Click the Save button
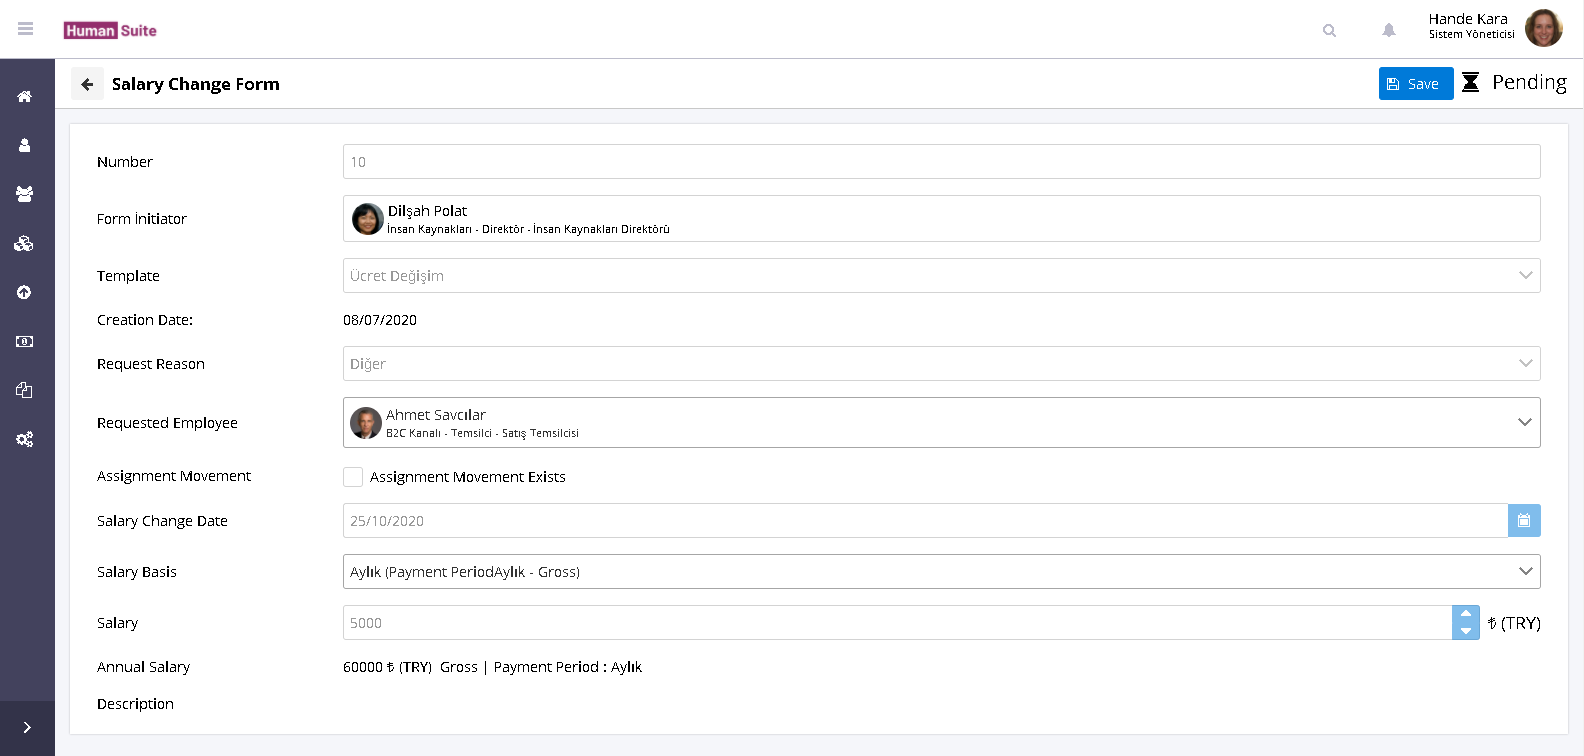Viewport: 1584px width, 756px height. 1415,84
